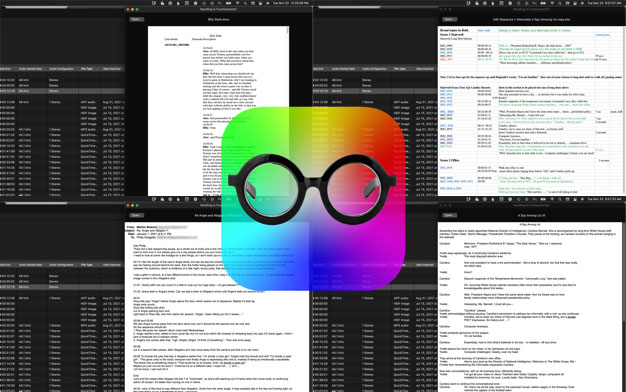The width and height of the screenshot is (626, 392).
Task: Click 'Scene 2 Office' heading in the spreadsheet
Action: 450,160
